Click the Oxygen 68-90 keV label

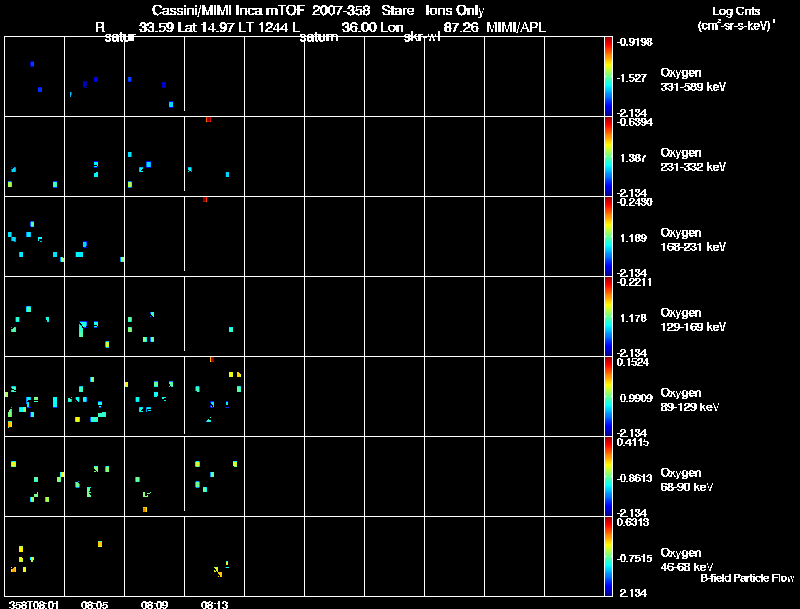[x=687, y=480]
